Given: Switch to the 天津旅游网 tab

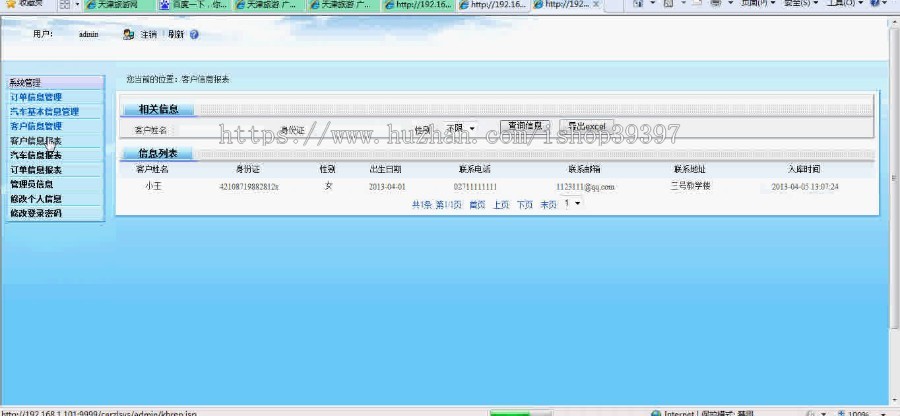Looking at the screenshot, I should [x=119, y=5].
